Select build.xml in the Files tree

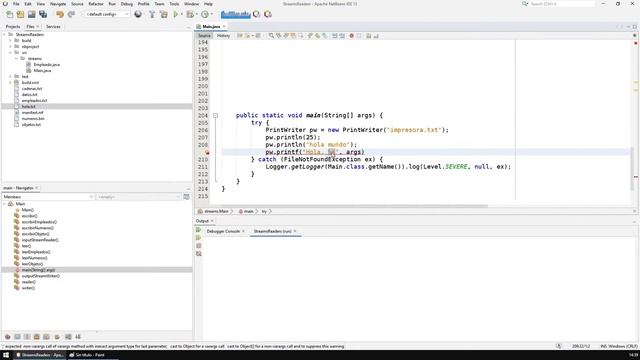pyautogui.click(x=30, y=82)
